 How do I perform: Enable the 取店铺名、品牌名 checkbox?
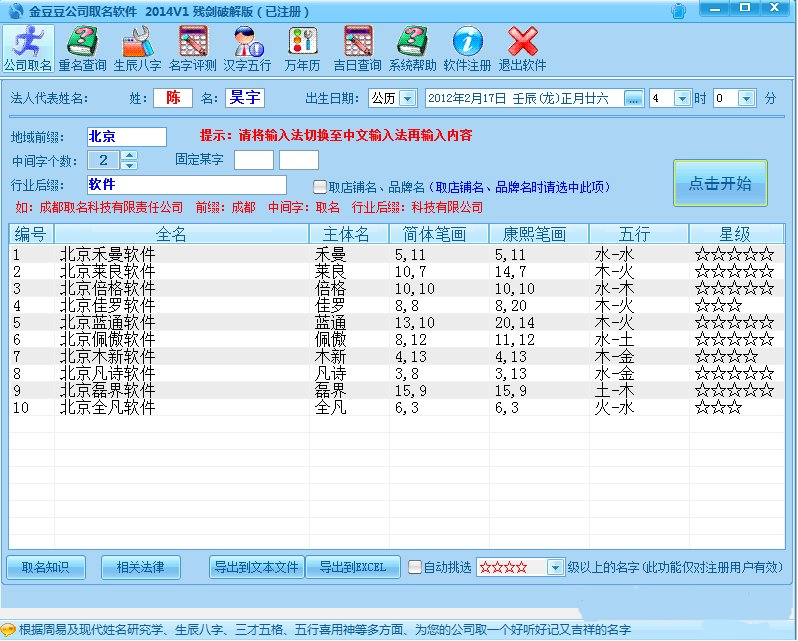click(x=320, y=187)
